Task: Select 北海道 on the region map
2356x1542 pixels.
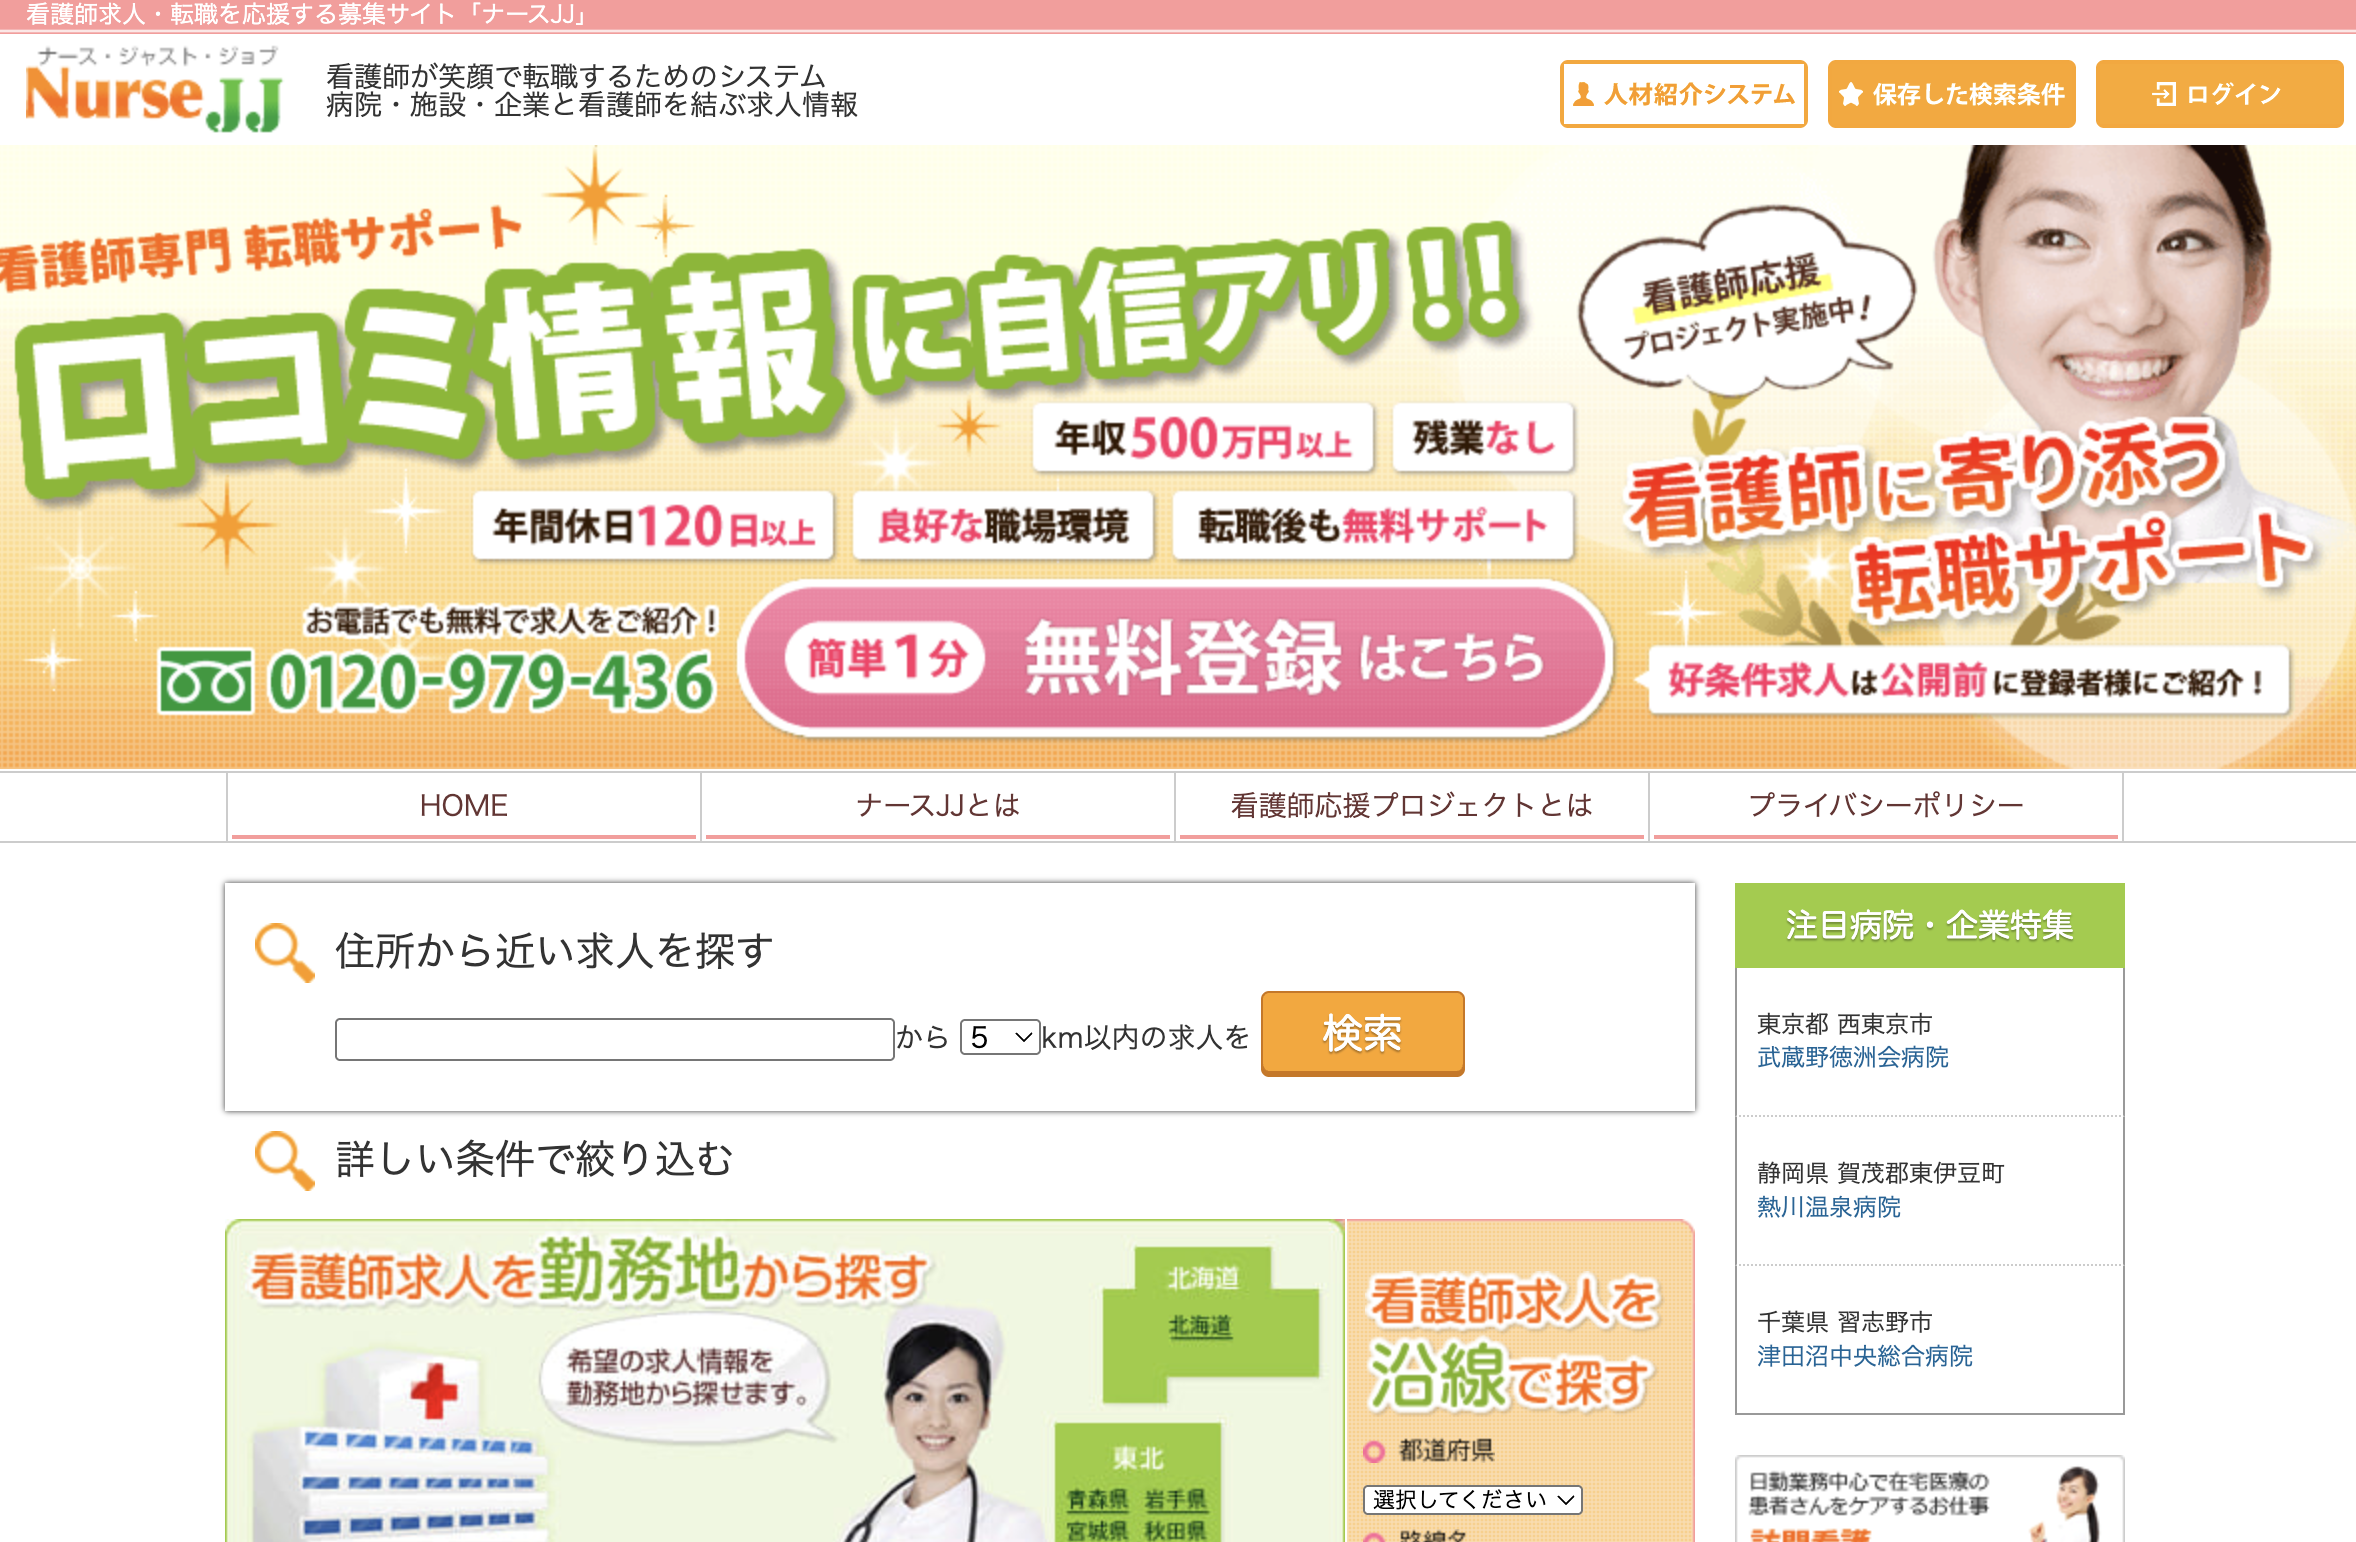Action: coord(1200,1326)
